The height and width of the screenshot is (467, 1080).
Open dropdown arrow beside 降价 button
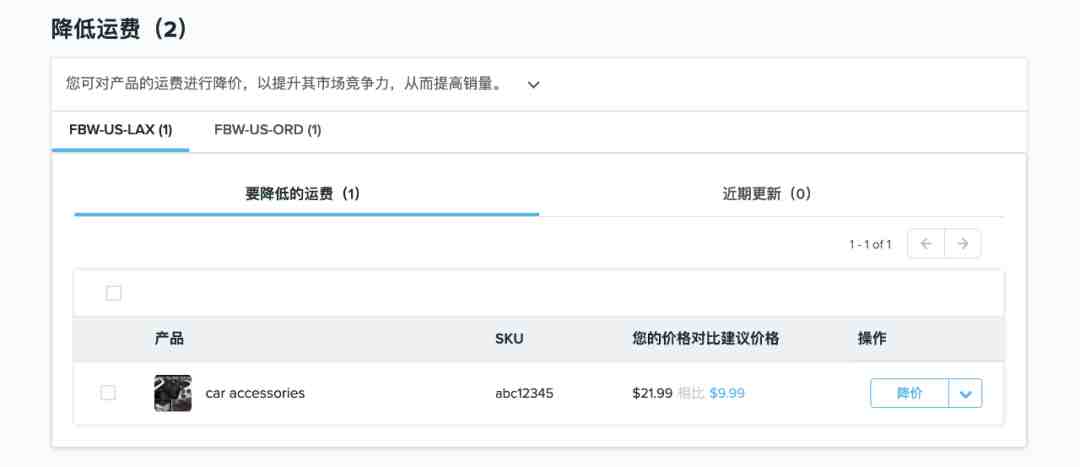[x=966, y=394]
